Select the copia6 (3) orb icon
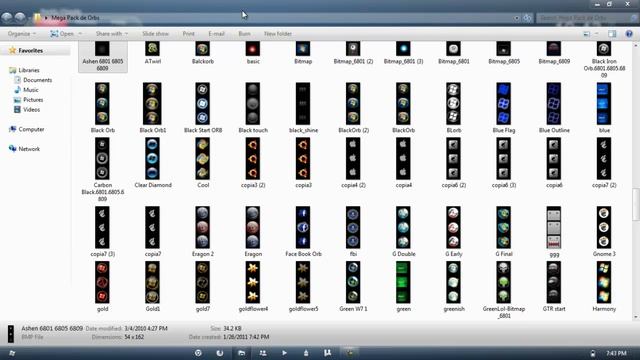 click(x=504, y=158)
